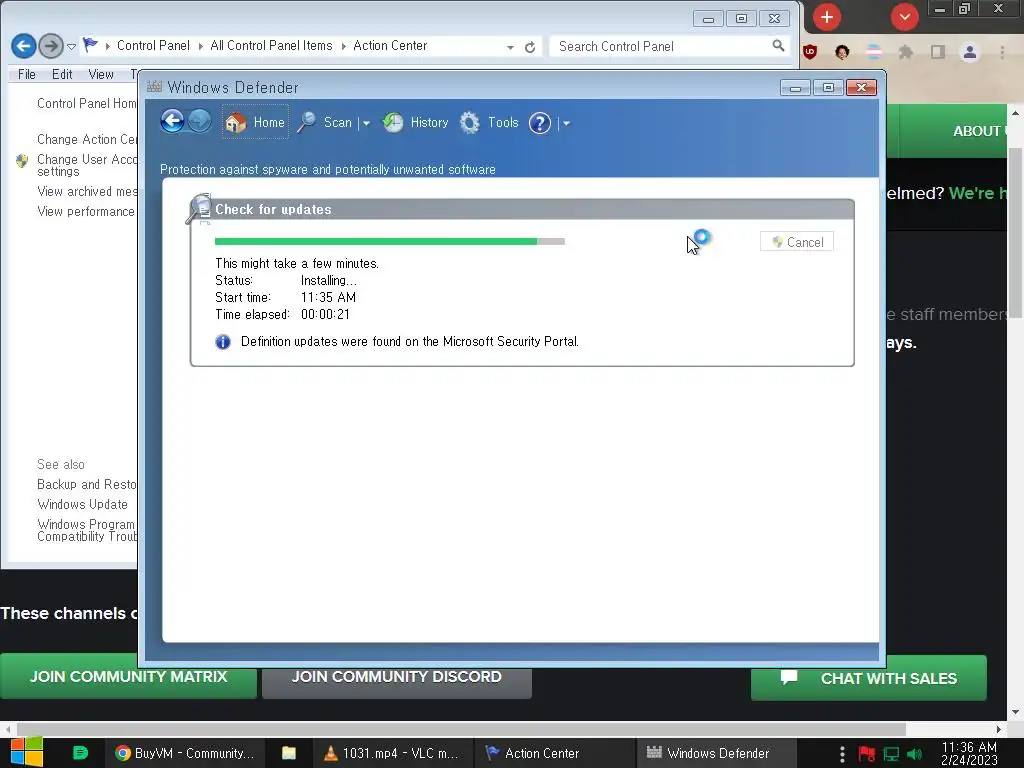Screen dimensions: 1024x768
Task: Open File Explorer on taskbar
Action: (289, 753)
